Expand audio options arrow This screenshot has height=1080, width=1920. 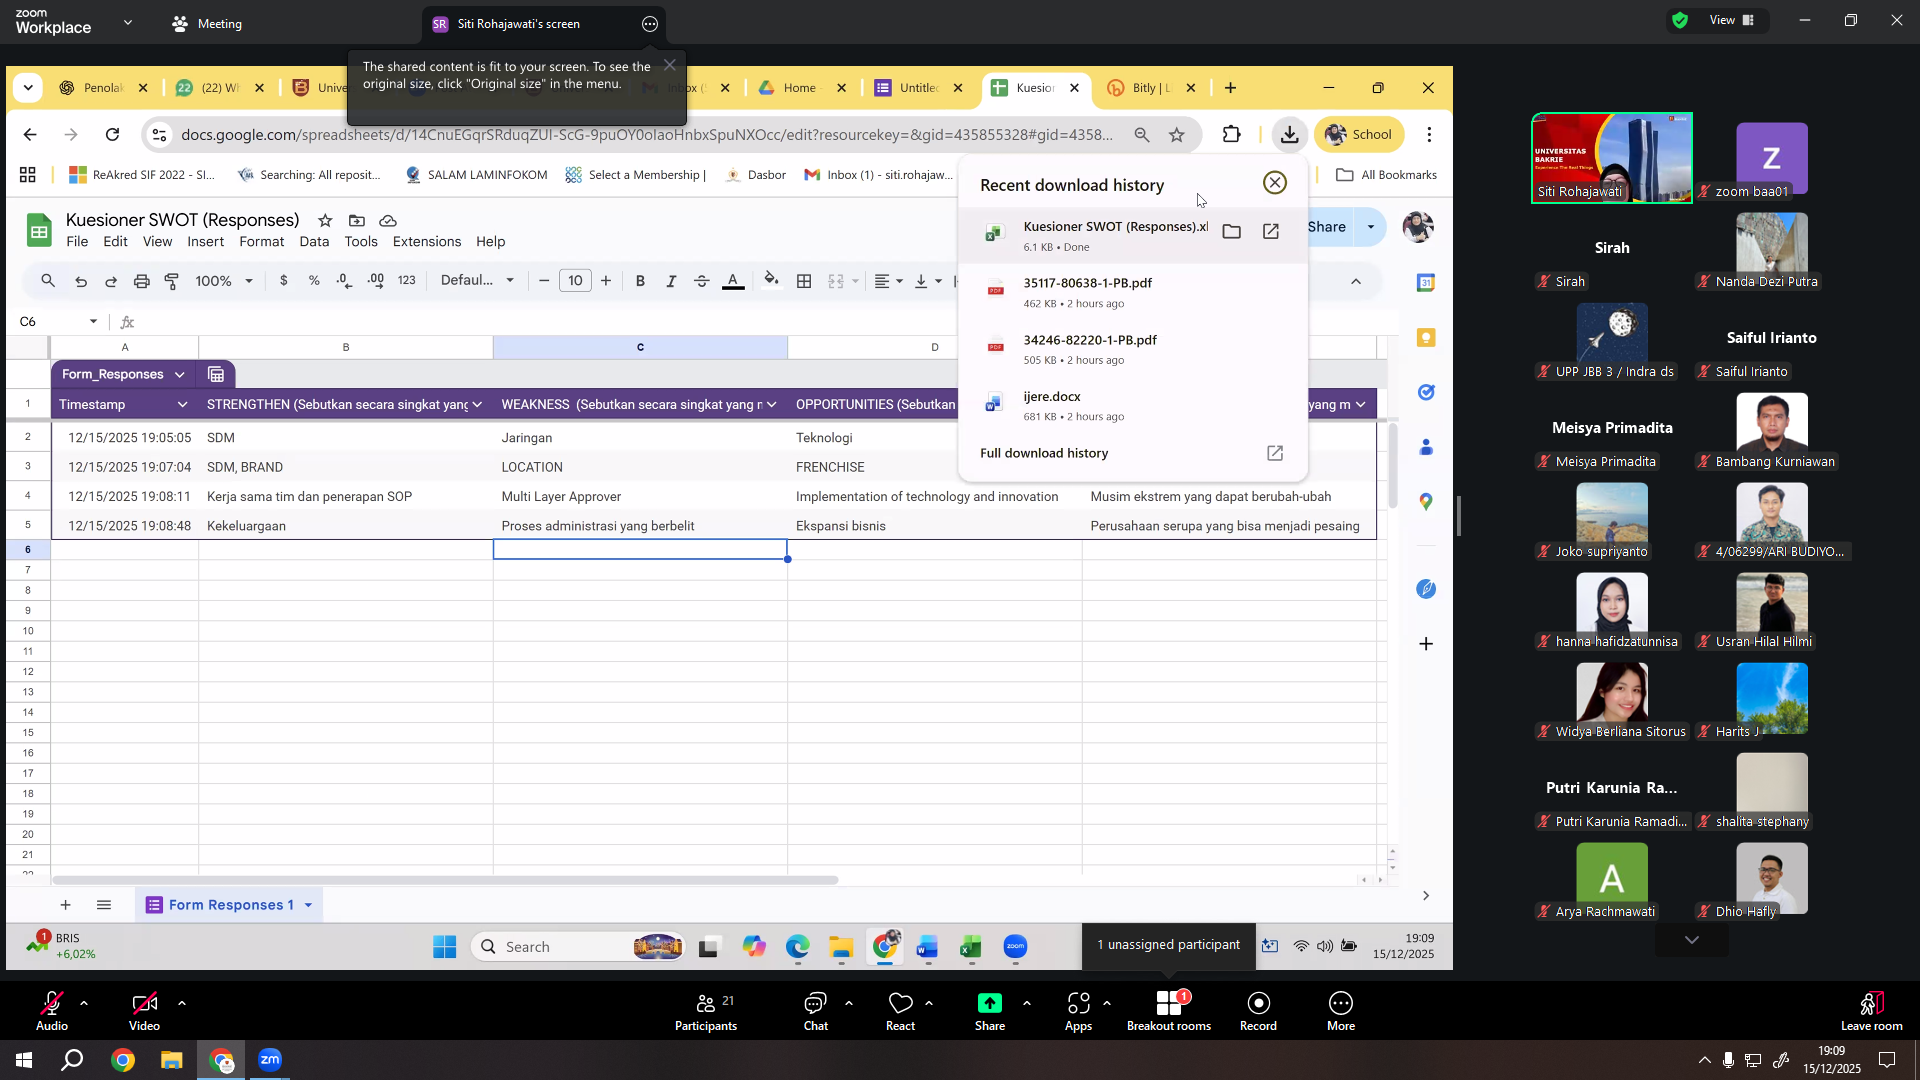84,1002
